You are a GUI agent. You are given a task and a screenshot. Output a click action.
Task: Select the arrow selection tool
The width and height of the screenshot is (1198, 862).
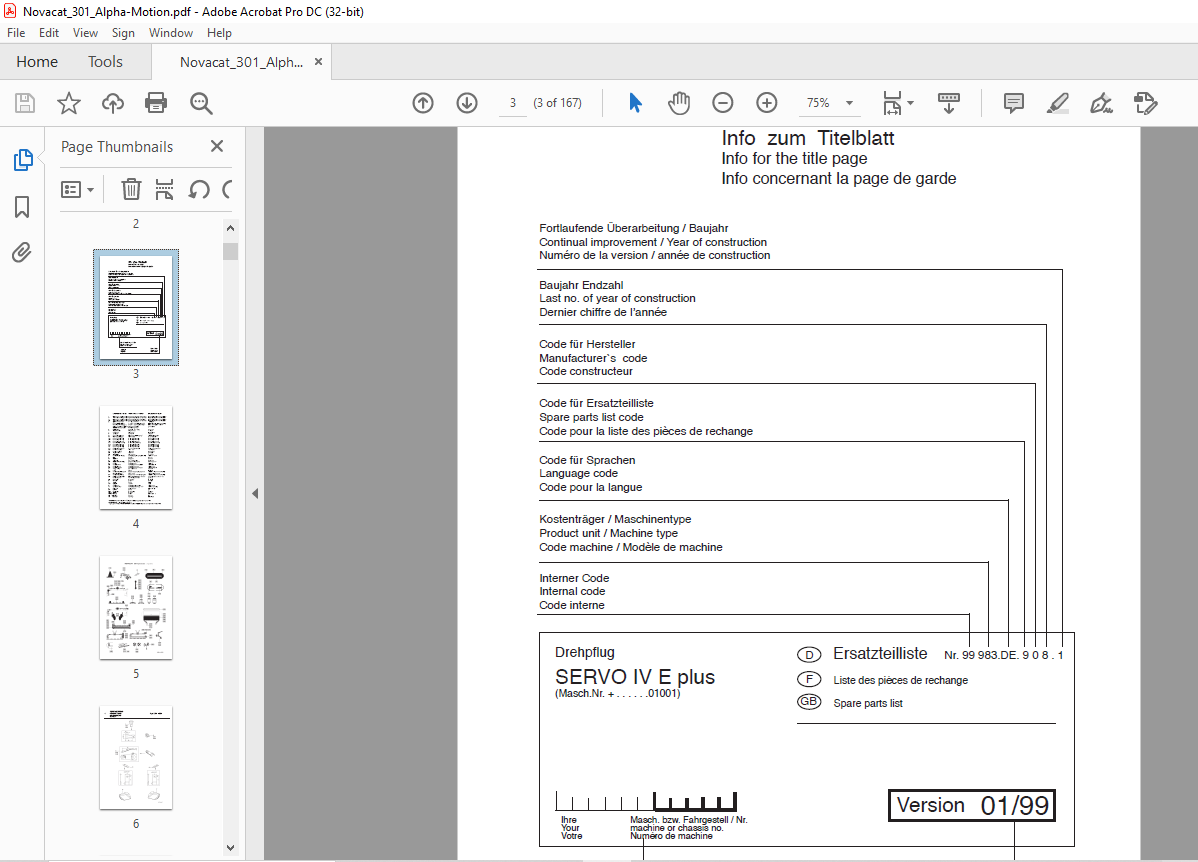pyautogui.click(x=635, y=102)
